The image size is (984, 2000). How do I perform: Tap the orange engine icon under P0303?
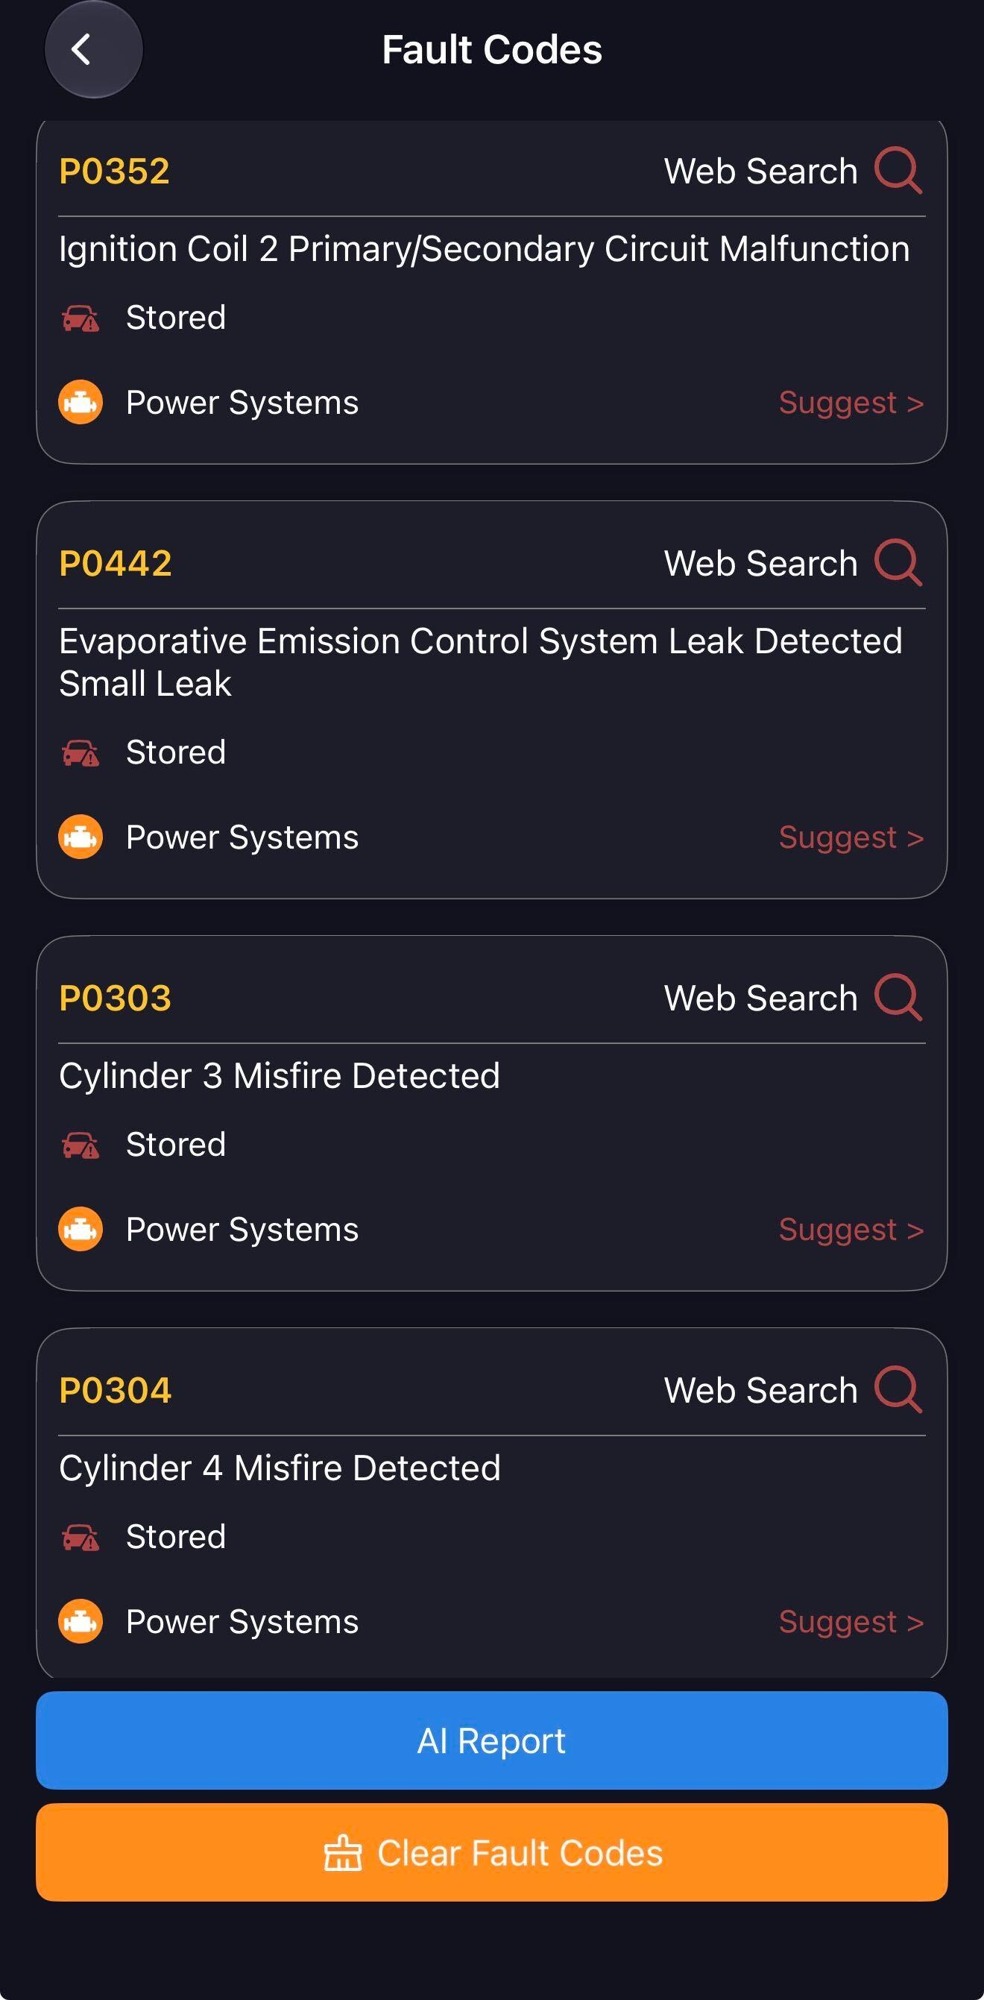[81, 1229]
